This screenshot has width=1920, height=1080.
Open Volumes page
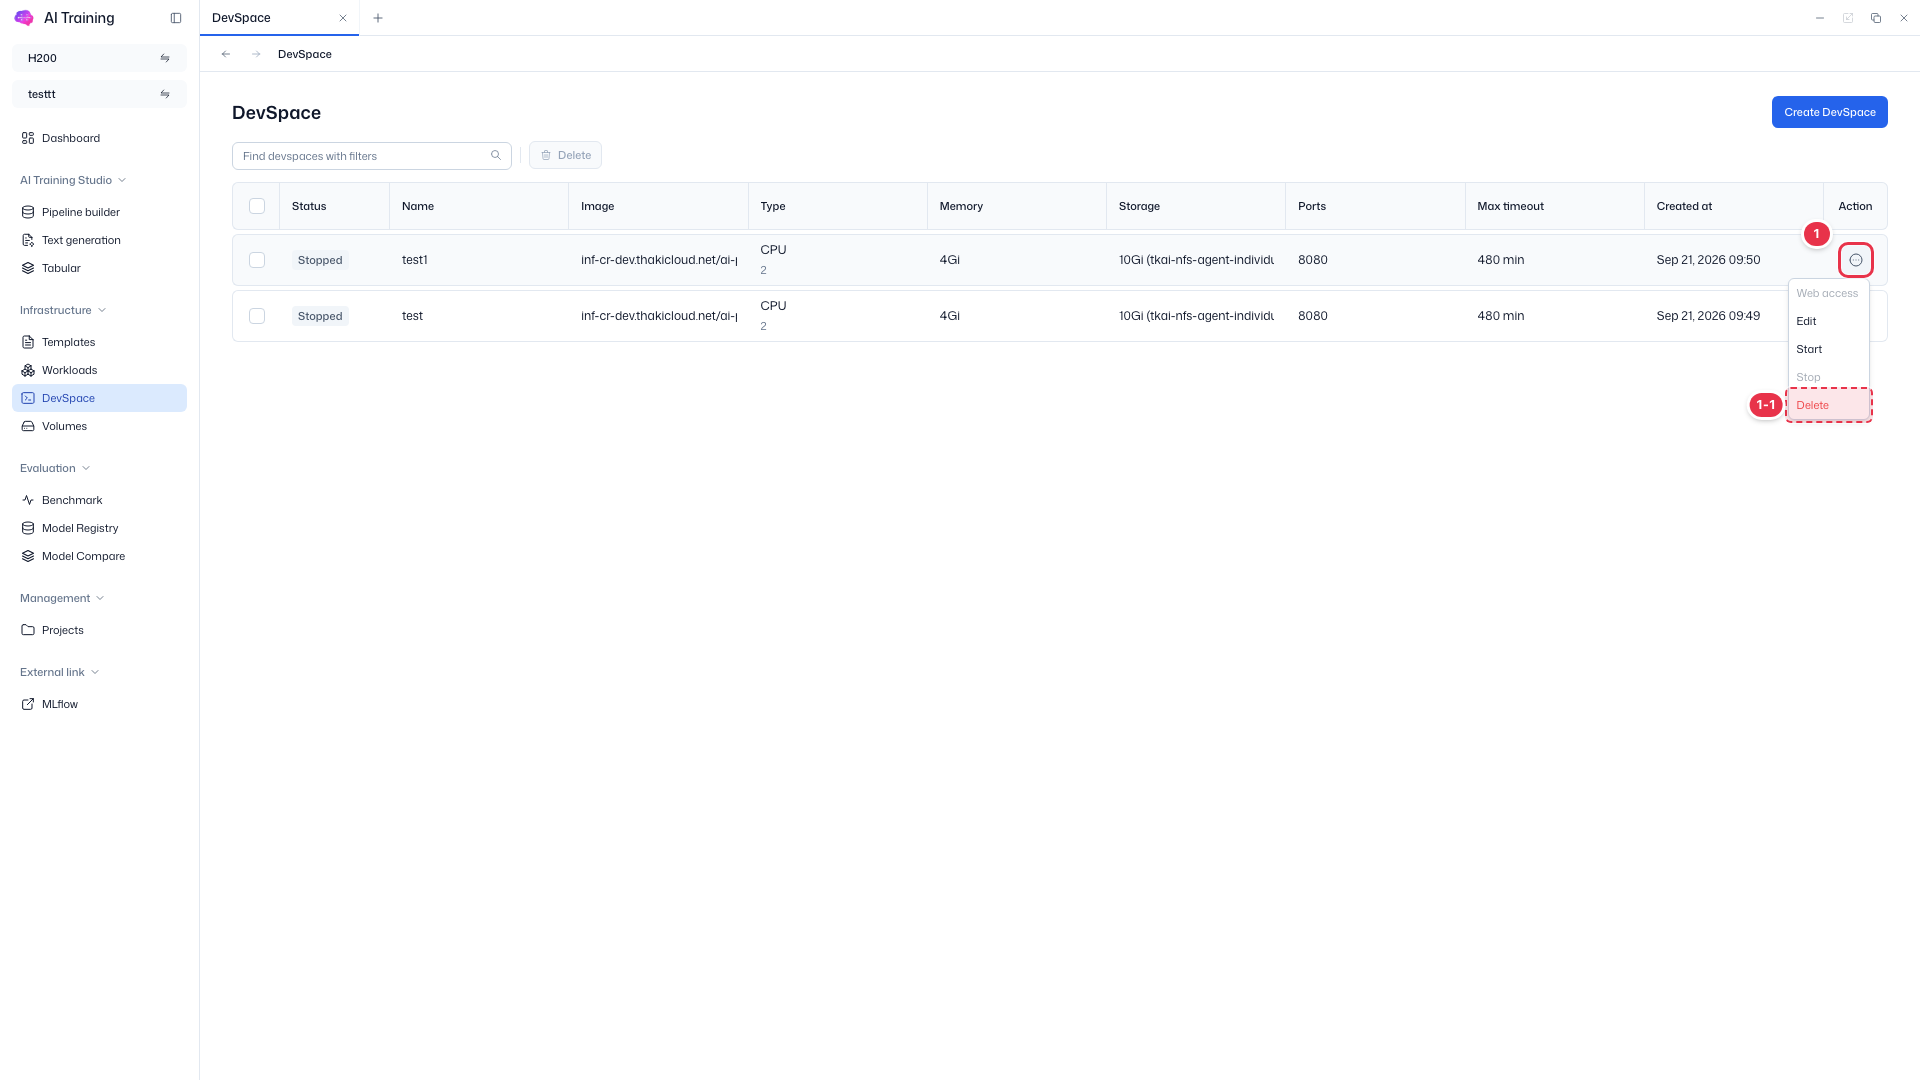[x=99, y=426]
